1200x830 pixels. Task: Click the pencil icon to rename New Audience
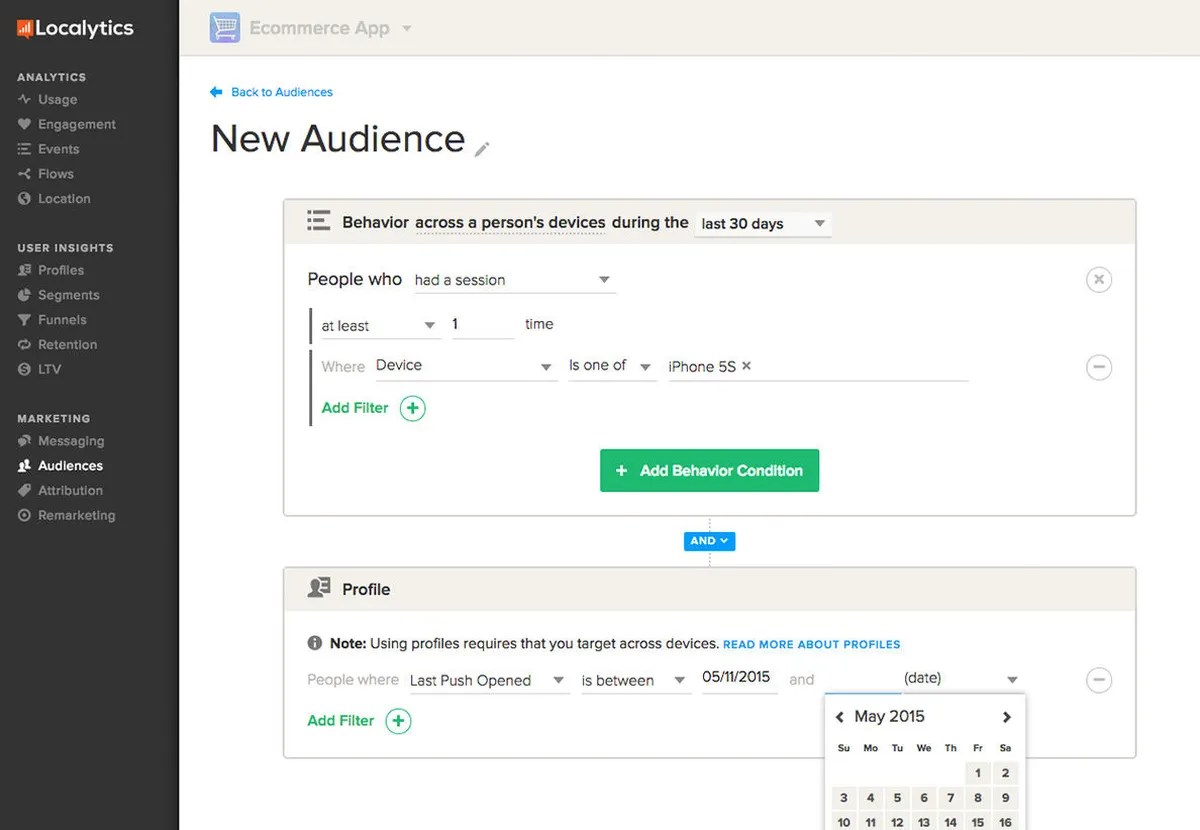coord(482,149)
